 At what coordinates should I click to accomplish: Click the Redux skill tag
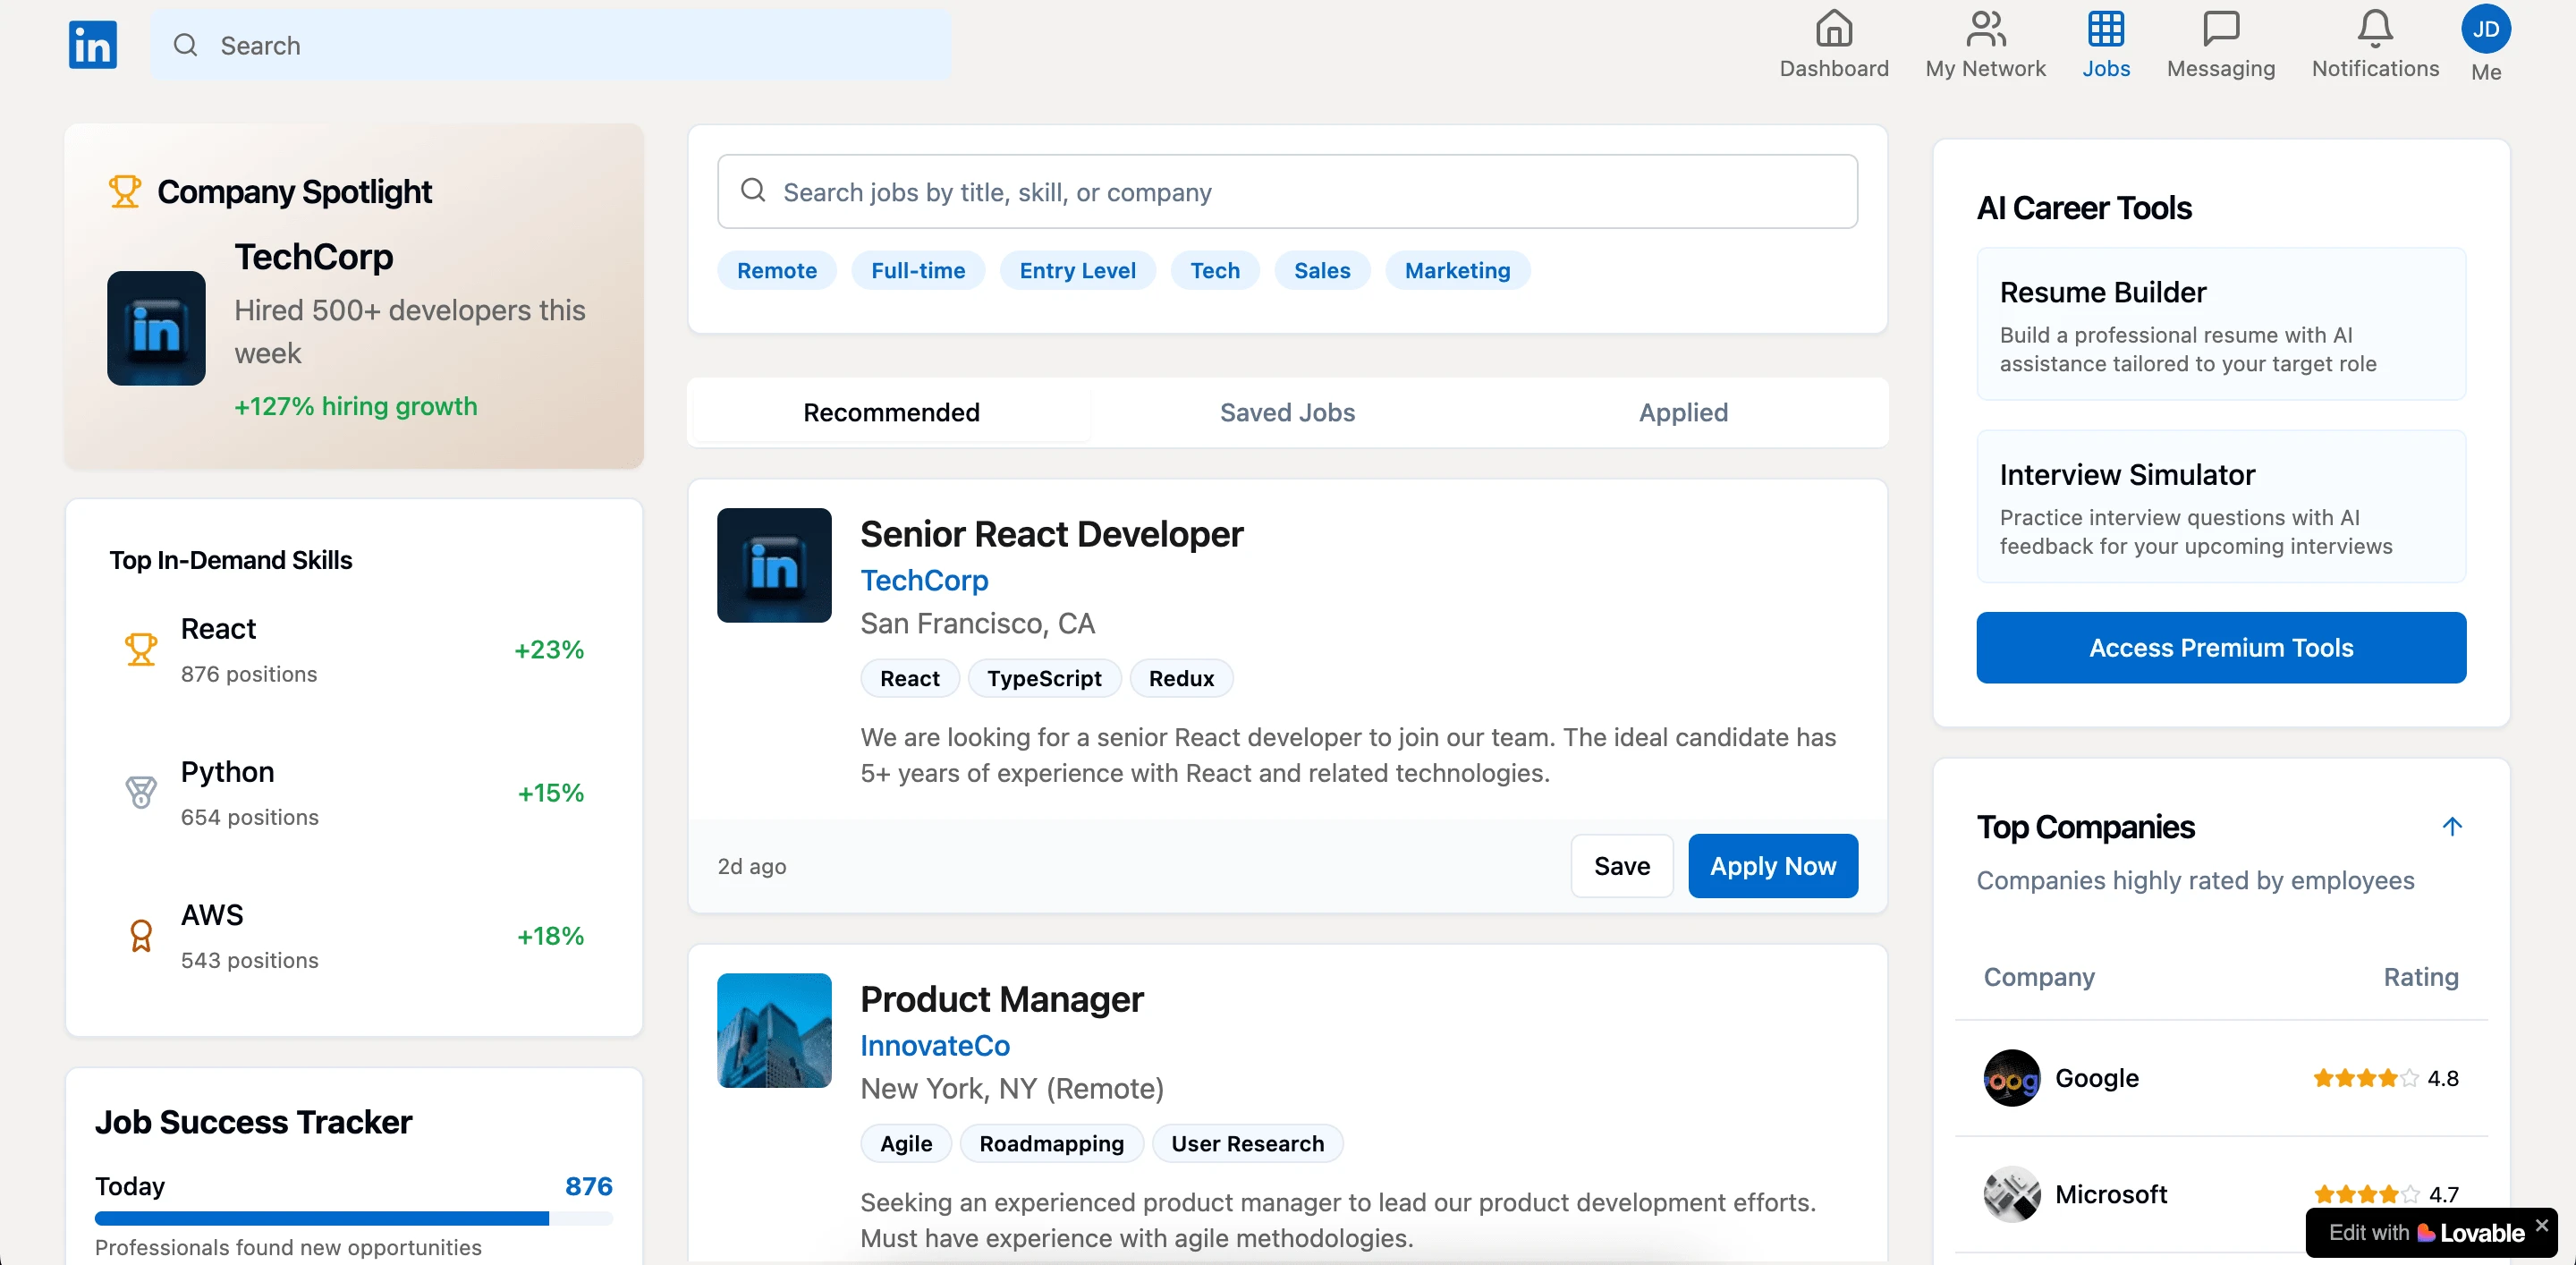pos(1181,678)
